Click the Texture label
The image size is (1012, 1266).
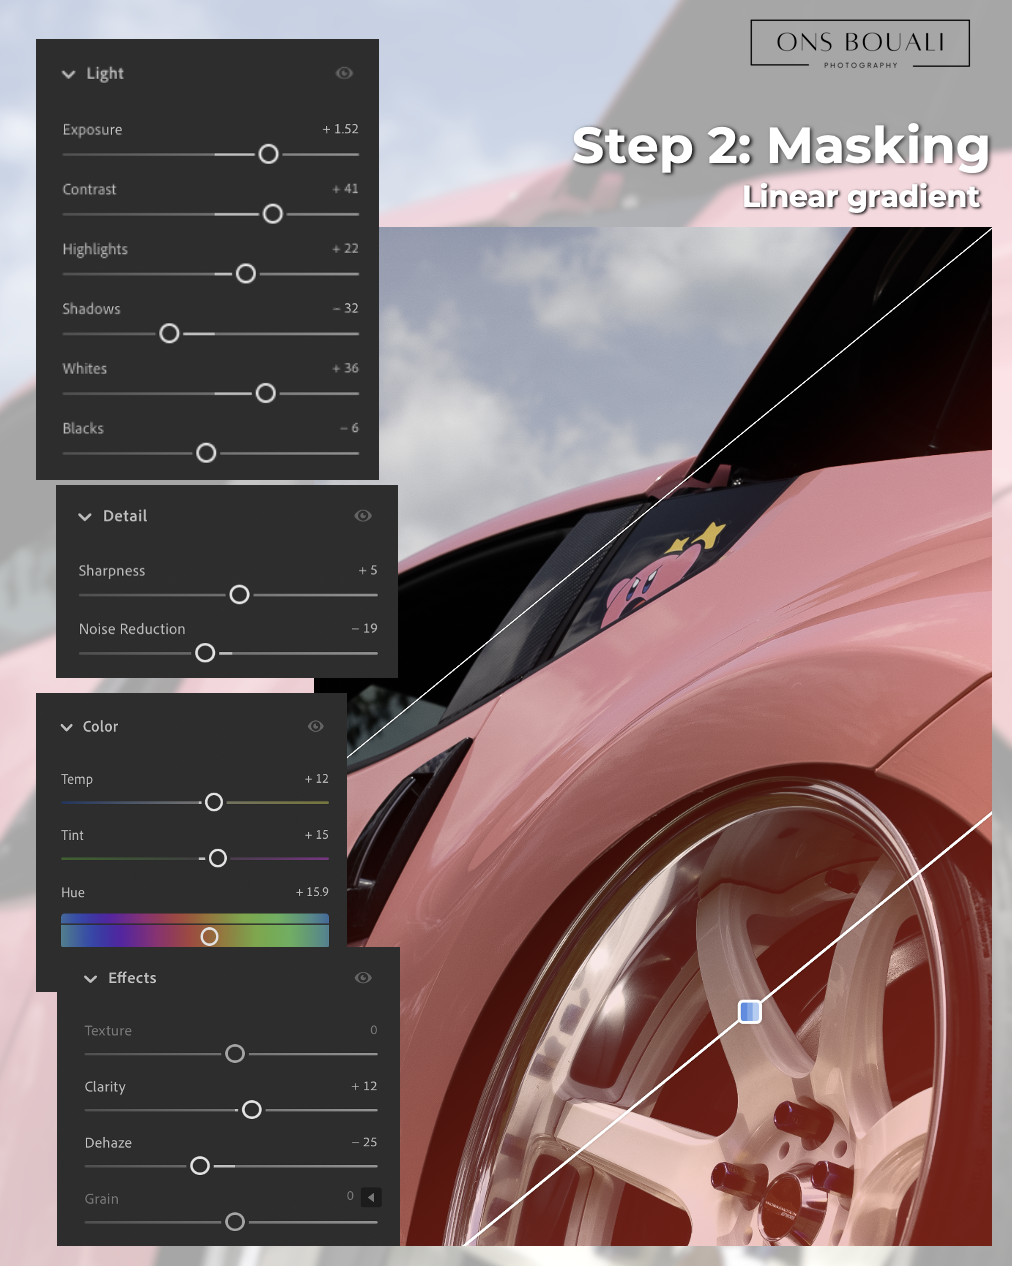(x=108, y=1031)
